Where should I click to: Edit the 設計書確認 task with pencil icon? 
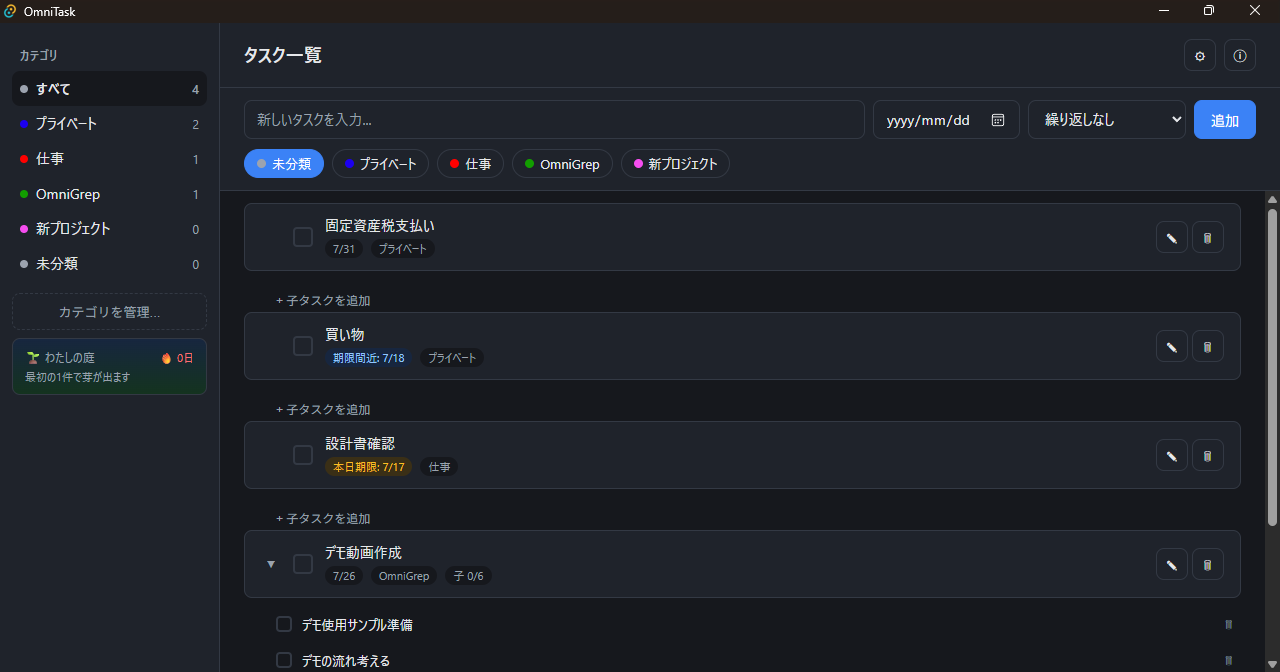point(1172,456)
